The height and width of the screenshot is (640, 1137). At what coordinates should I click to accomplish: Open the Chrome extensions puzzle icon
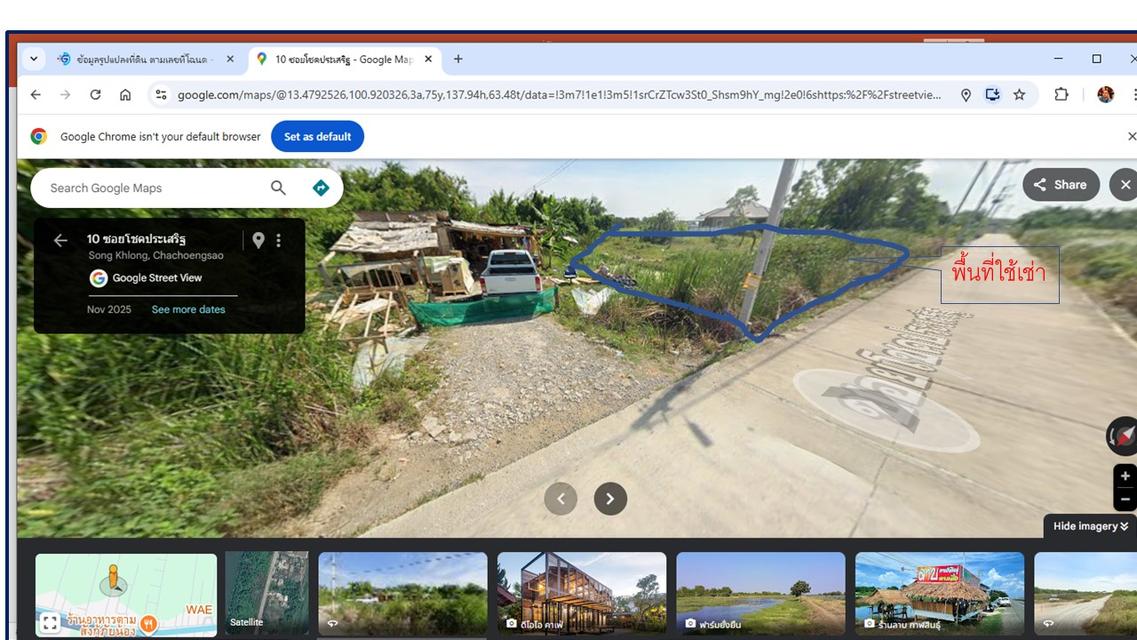pos(1061,95)
